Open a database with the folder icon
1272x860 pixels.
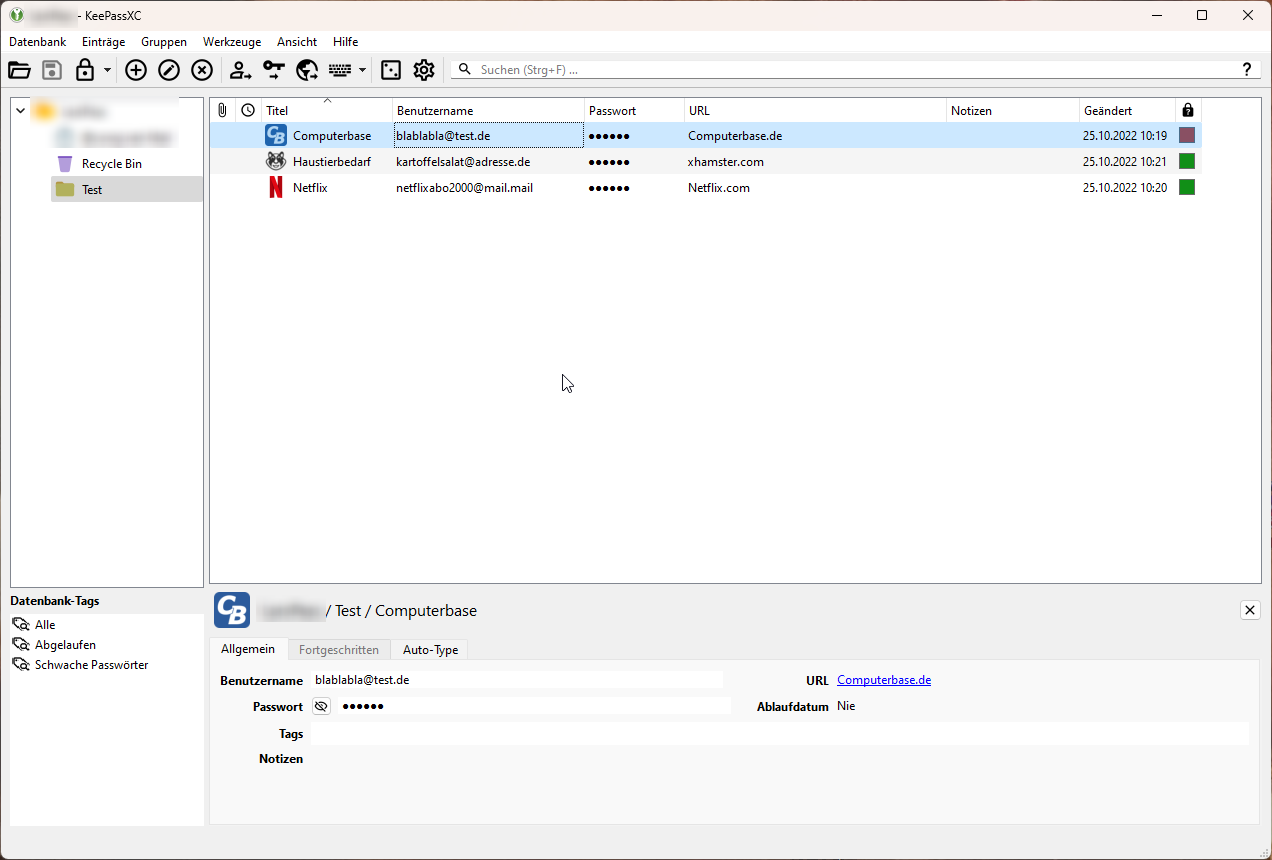click(x=19, y=70)
